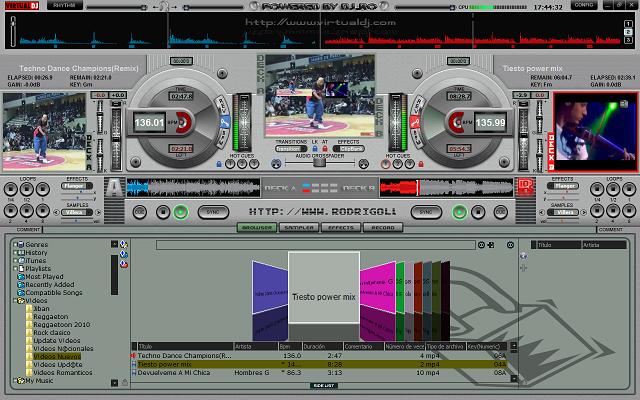Toggle deck A hot cue lock
The height and width of the screenshot is (400, 640).
[x=219, y=164]
